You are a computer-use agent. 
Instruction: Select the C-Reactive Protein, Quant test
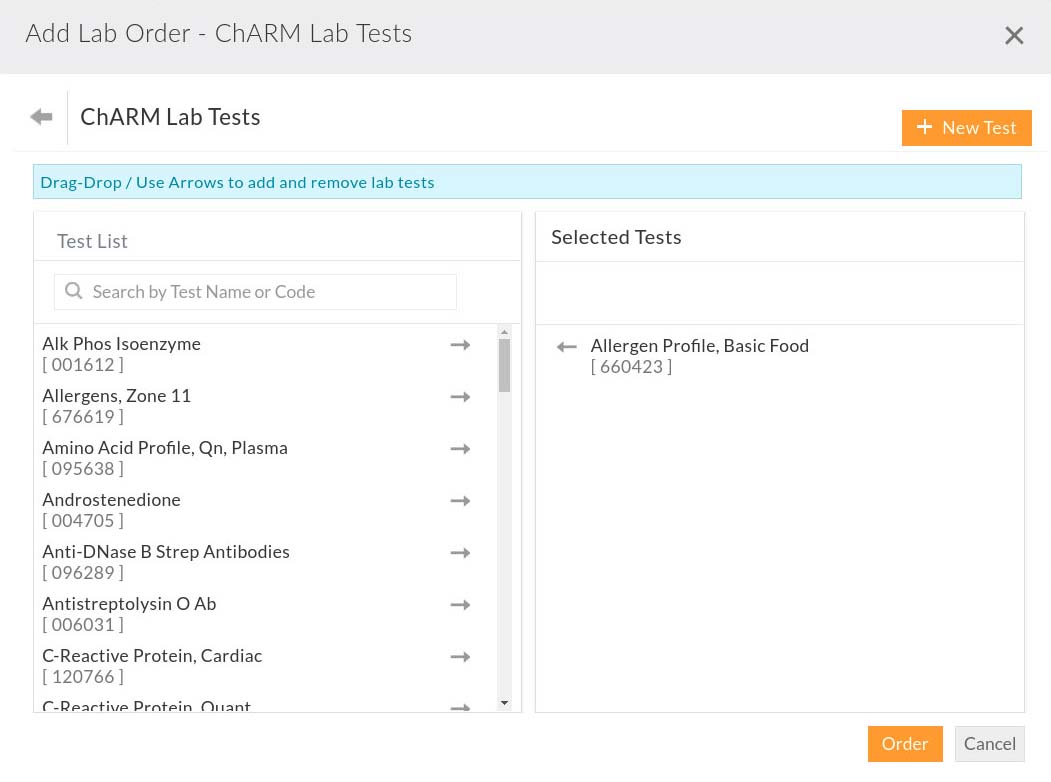tap(146, 707)
